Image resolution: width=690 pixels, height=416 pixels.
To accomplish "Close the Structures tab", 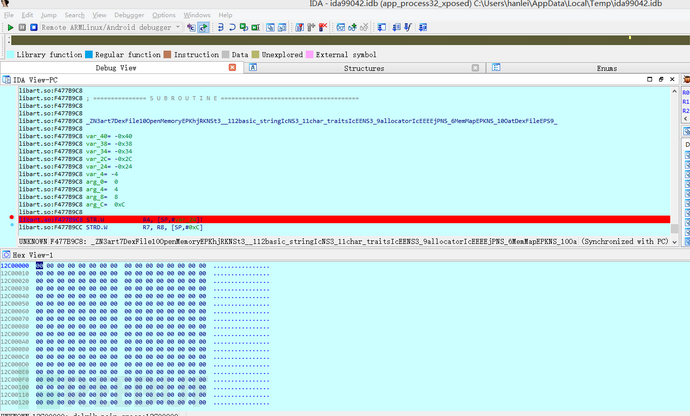I will click(x=475, y=68).
